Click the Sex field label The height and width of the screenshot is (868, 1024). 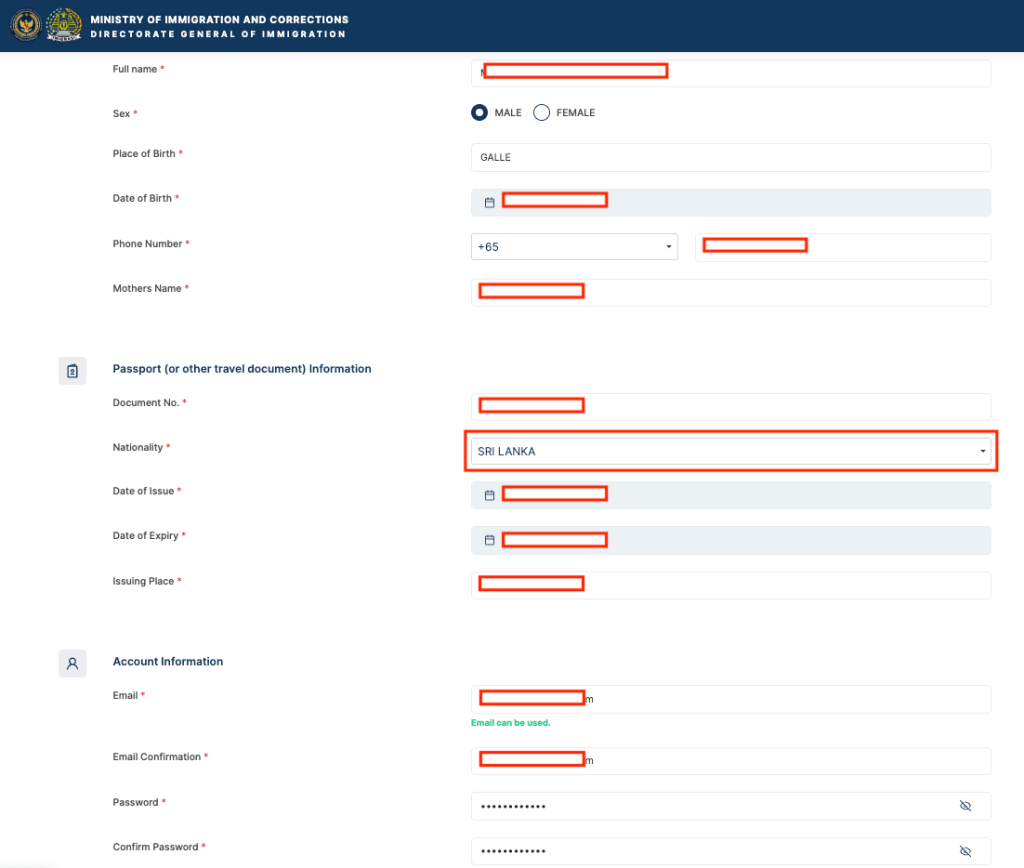[x=121, y=113]
